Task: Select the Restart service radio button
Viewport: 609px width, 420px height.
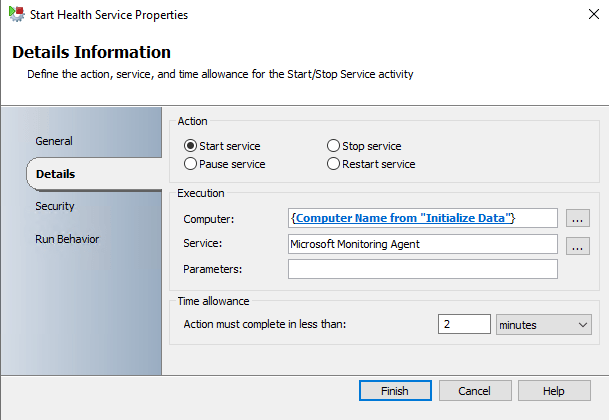Action: click(334, 164)
